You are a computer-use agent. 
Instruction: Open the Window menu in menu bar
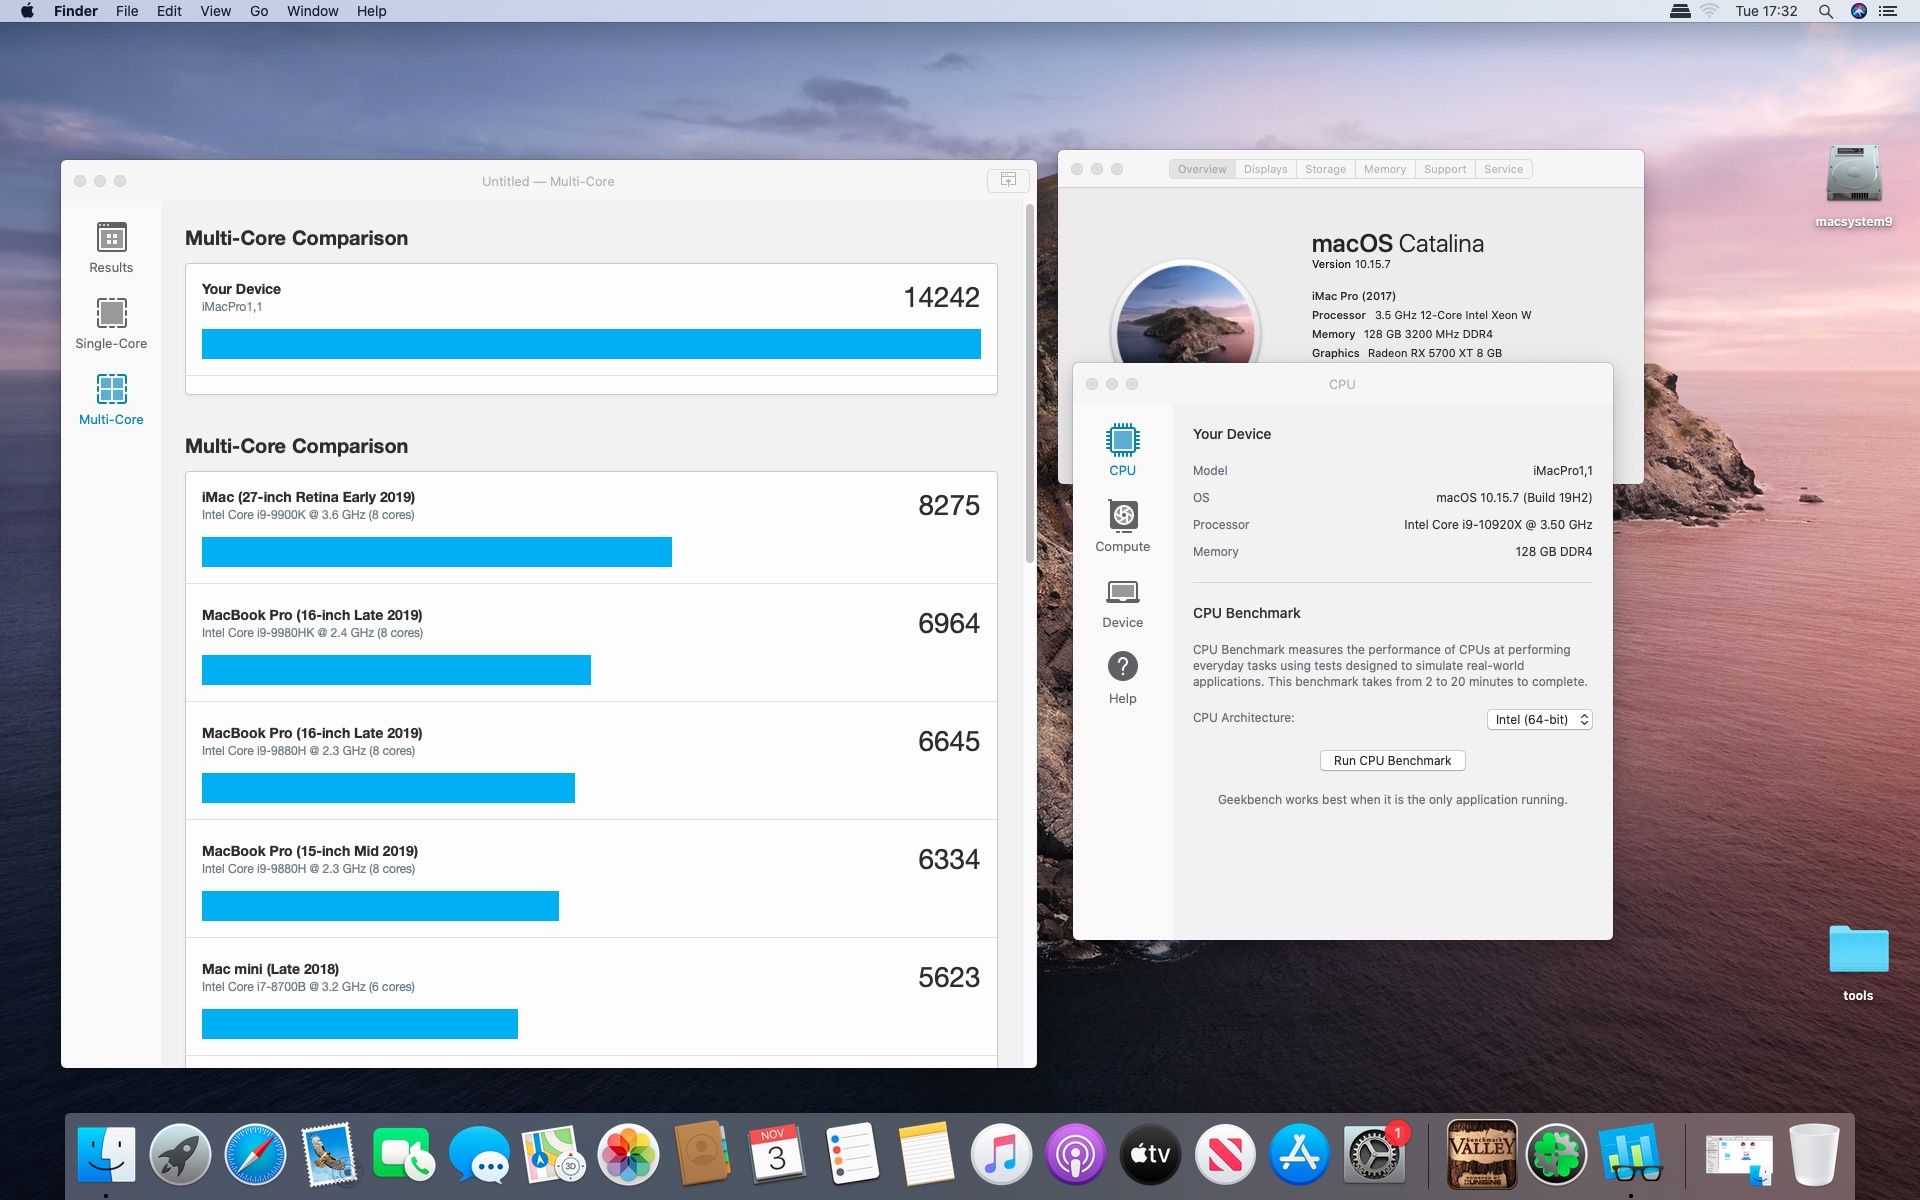[312, 11]
